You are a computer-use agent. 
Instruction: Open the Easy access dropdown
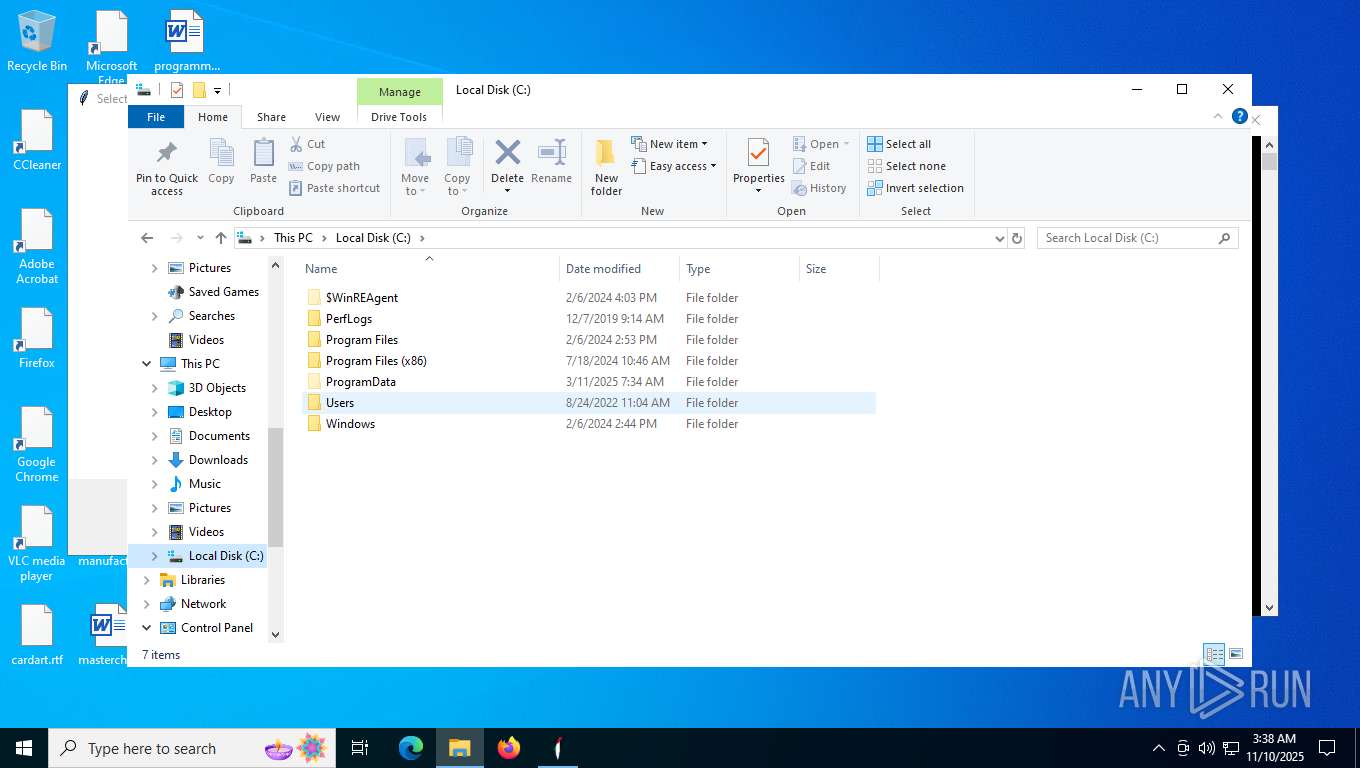[674, 166]
